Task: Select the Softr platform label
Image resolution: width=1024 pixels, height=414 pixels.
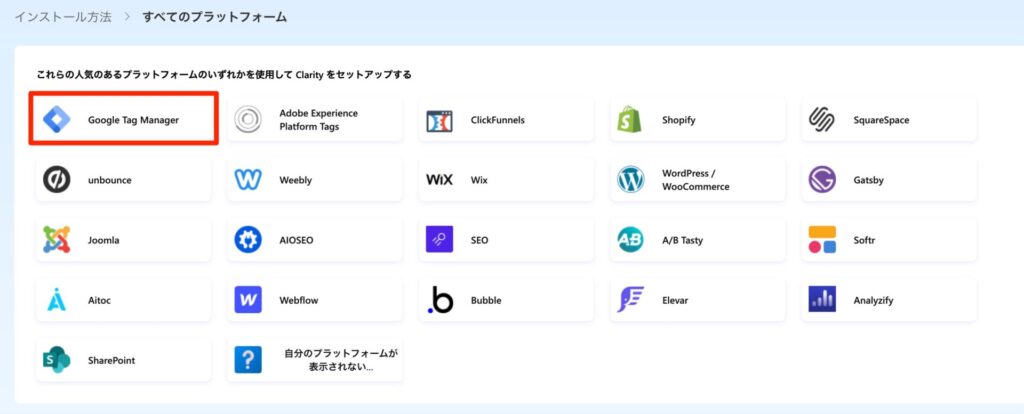Action: point(864,240)
